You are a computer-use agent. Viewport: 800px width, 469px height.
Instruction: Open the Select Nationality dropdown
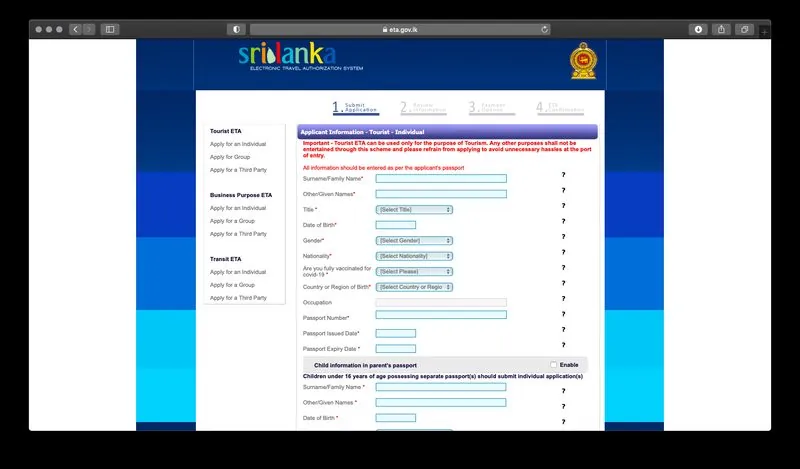pyautogui.click(x=414, y=256)
